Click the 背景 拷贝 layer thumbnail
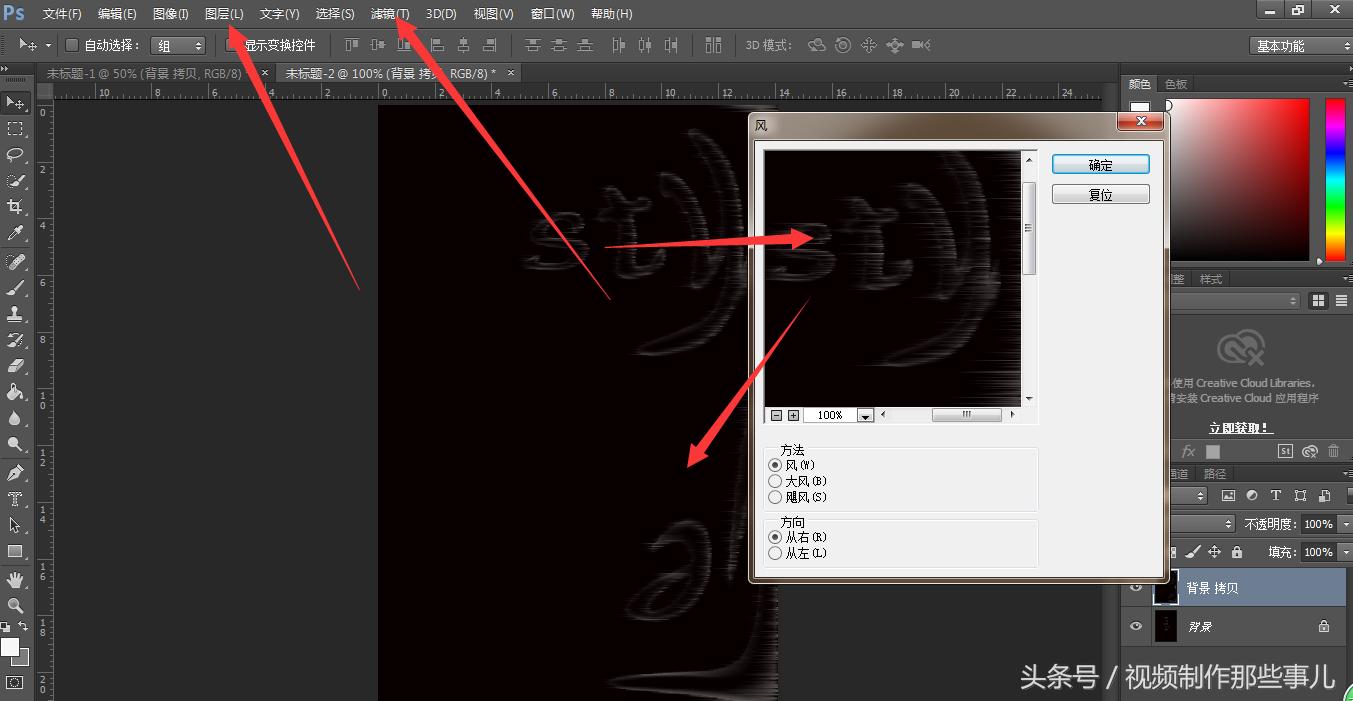 pos(1166,587)
